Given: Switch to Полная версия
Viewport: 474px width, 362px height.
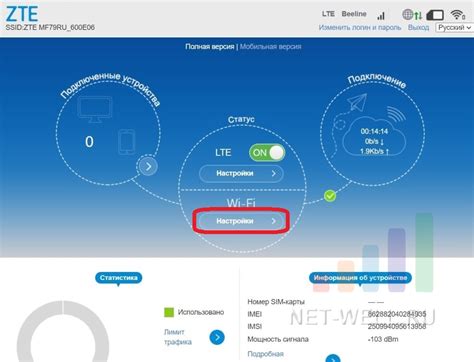Looking at the screenshot, I should [210, 47].
